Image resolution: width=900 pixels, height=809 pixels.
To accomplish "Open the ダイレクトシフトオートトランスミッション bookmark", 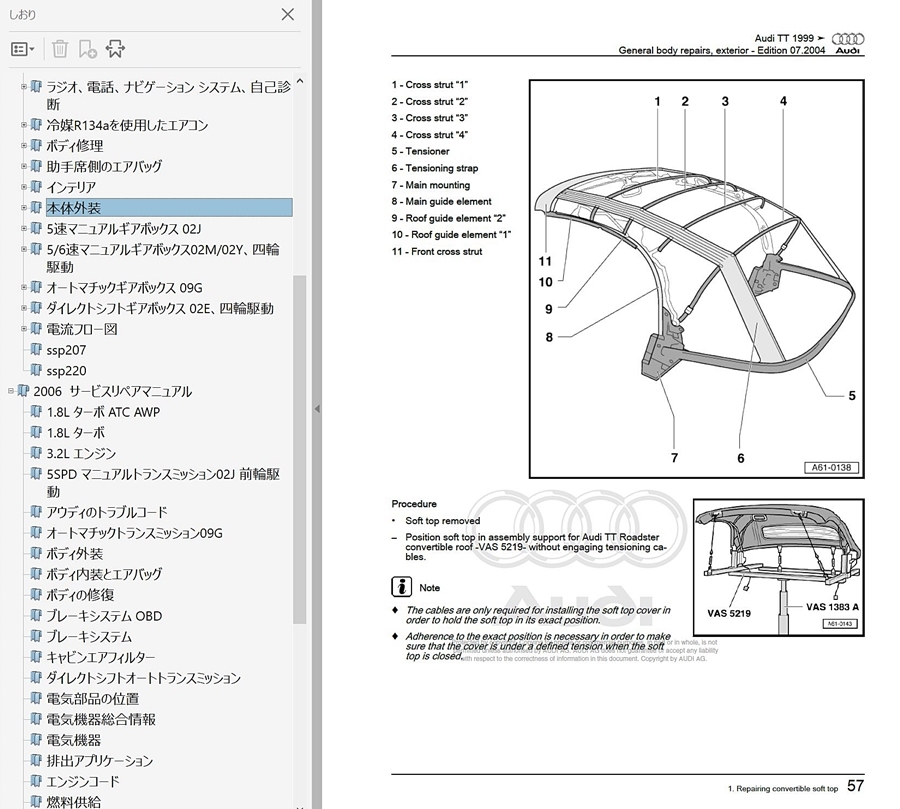I will [143, 678].
